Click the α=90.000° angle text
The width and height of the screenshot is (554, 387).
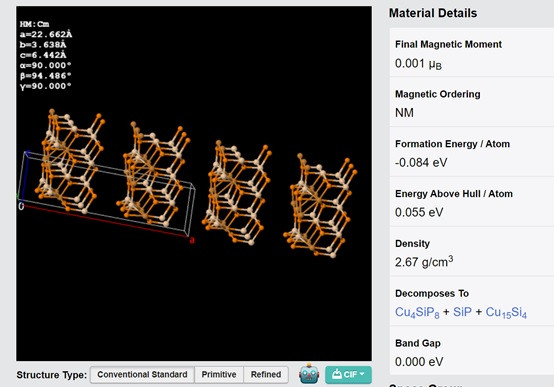click(46, 65)
